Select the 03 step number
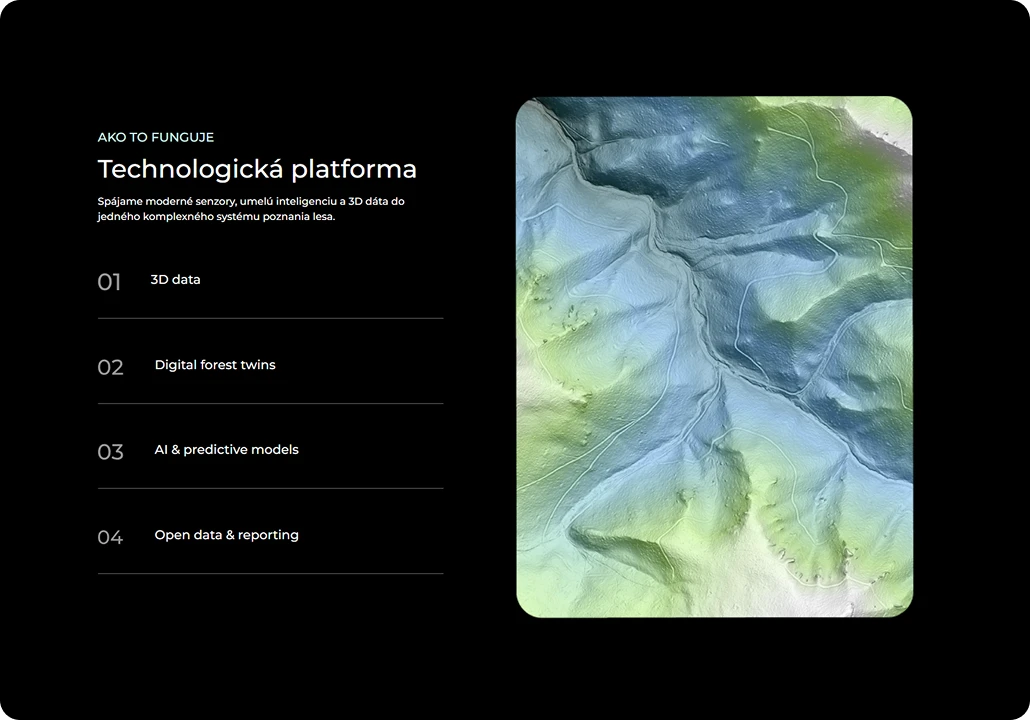 coord(110,452)
